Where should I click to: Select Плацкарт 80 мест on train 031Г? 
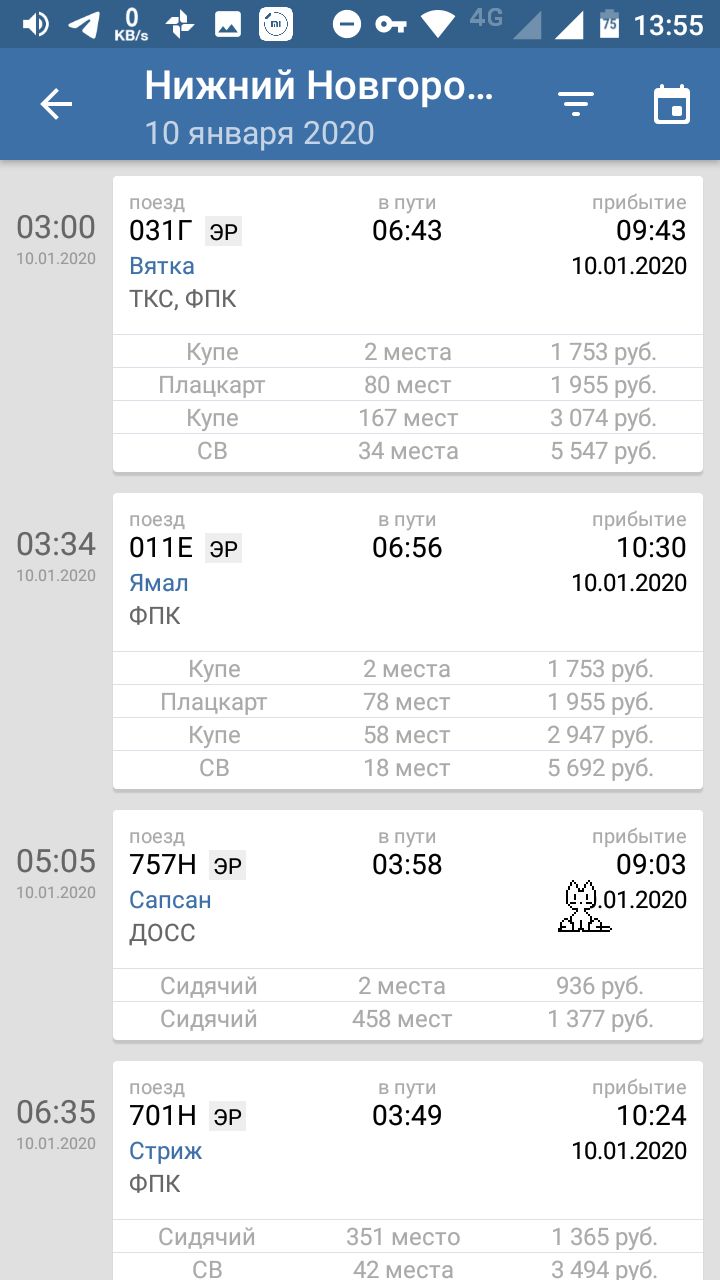click(408, 385)
